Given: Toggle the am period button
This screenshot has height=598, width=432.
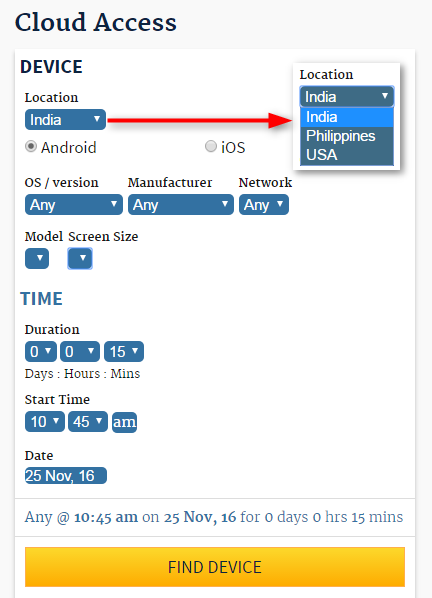Looking at the screenshot, I should pyautogui.click(x=124, y=422).
